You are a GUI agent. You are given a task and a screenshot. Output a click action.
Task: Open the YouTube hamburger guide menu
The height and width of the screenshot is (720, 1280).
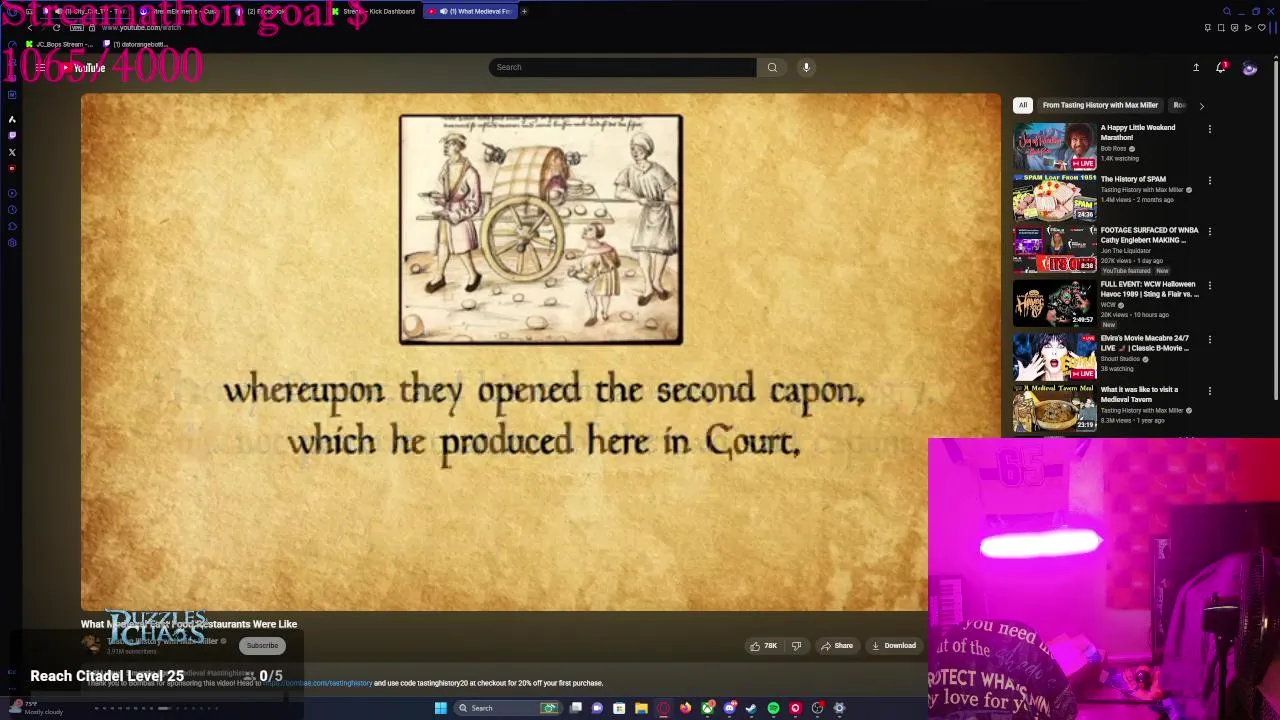click(40, 68)
